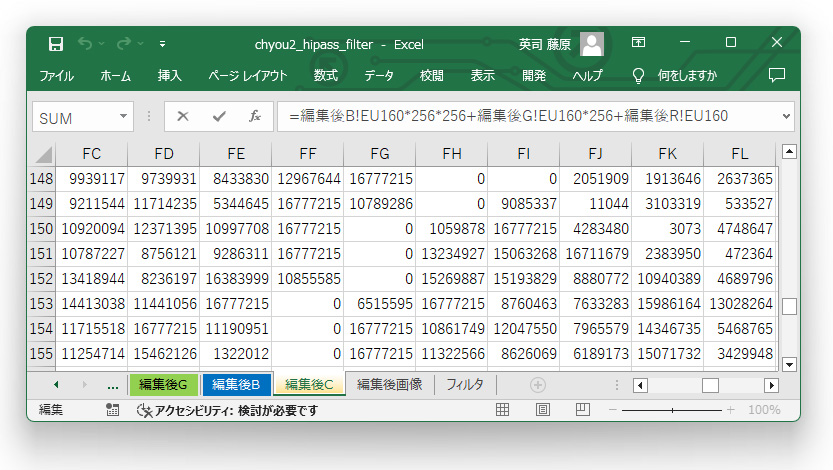Click cell with value 9085337
Image resolution: width=833 pixels, height=470 pixels.
[x=524, y=204]
